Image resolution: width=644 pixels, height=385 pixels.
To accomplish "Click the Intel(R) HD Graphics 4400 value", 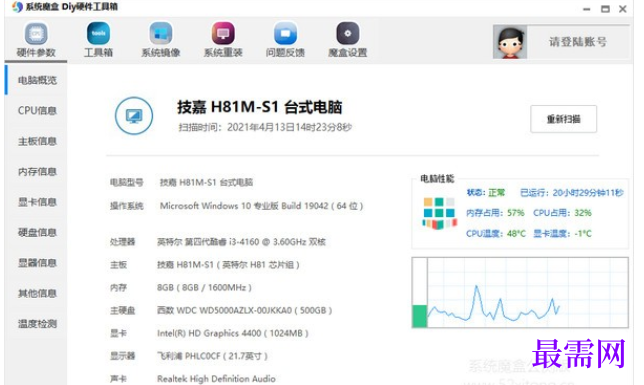I will click(x=232, y=333).
